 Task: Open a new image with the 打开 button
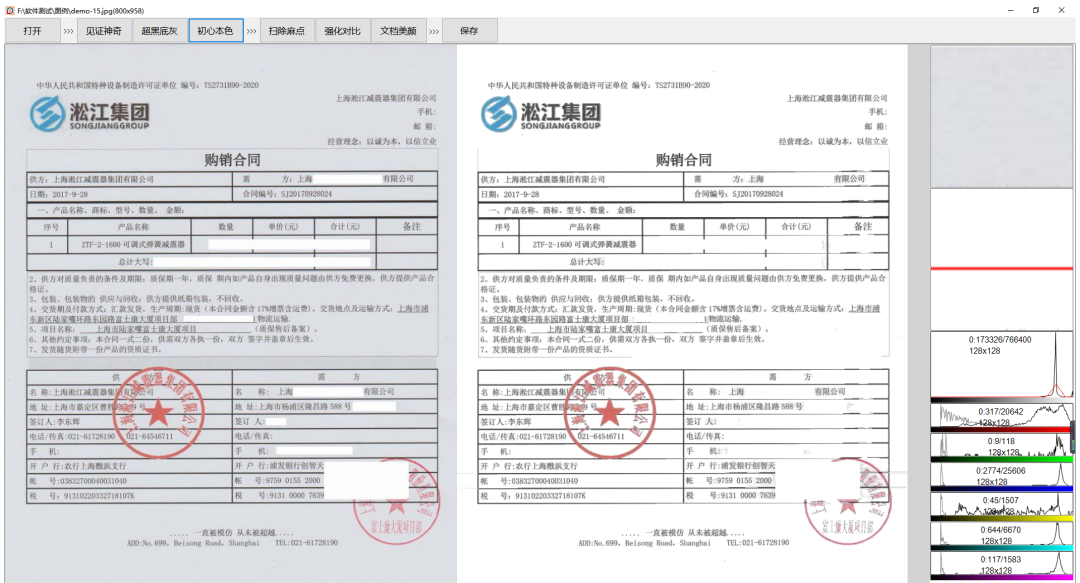[x=30, y=30]
